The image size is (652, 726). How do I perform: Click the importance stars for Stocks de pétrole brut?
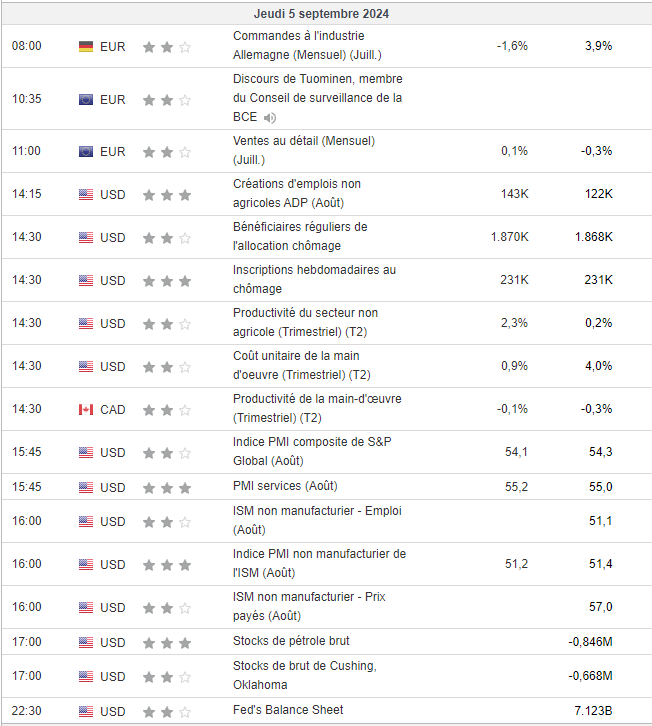[x=166, y=642]
